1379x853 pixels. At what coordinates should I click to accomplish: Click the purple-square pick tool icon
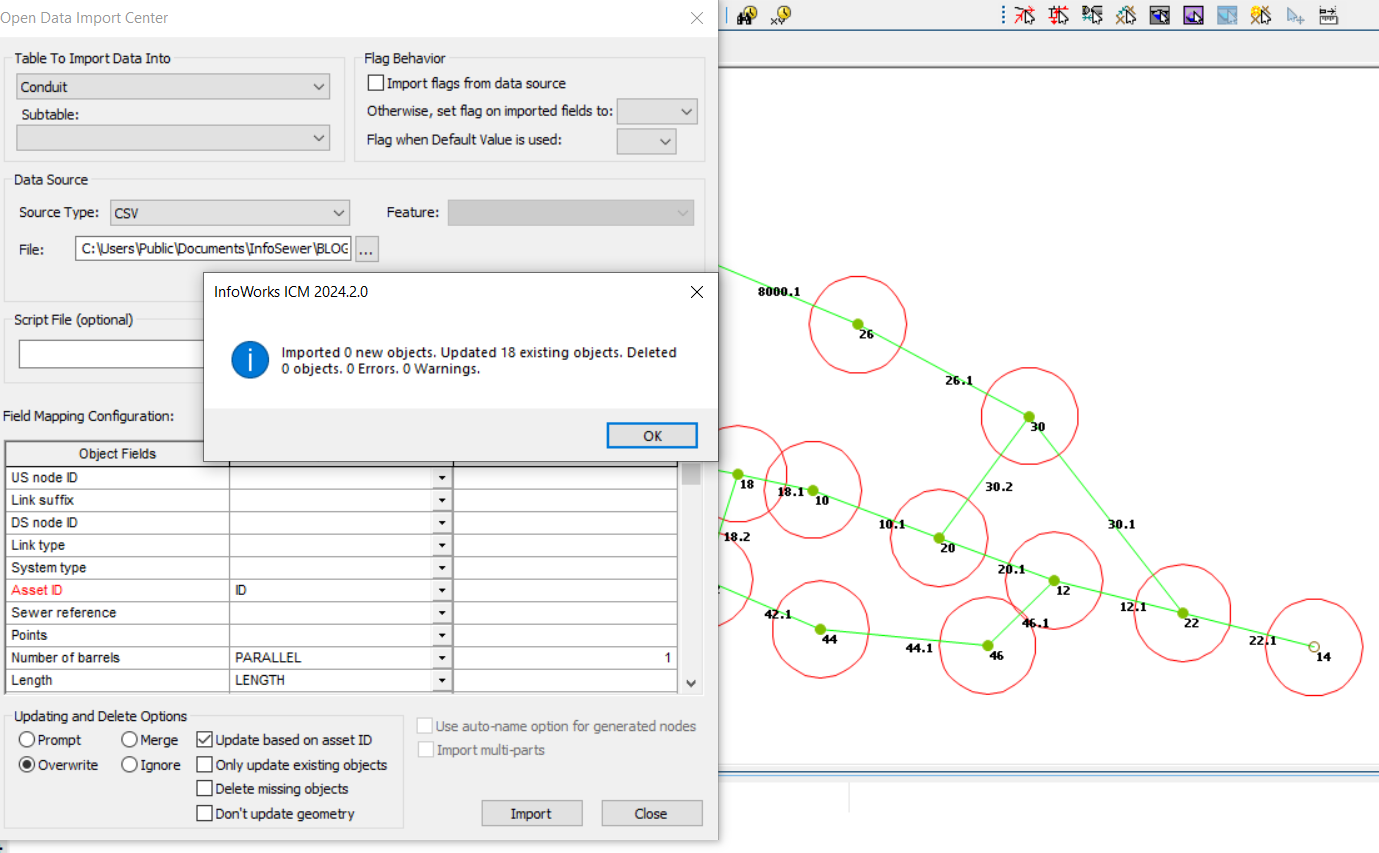tap(1193, 16)
